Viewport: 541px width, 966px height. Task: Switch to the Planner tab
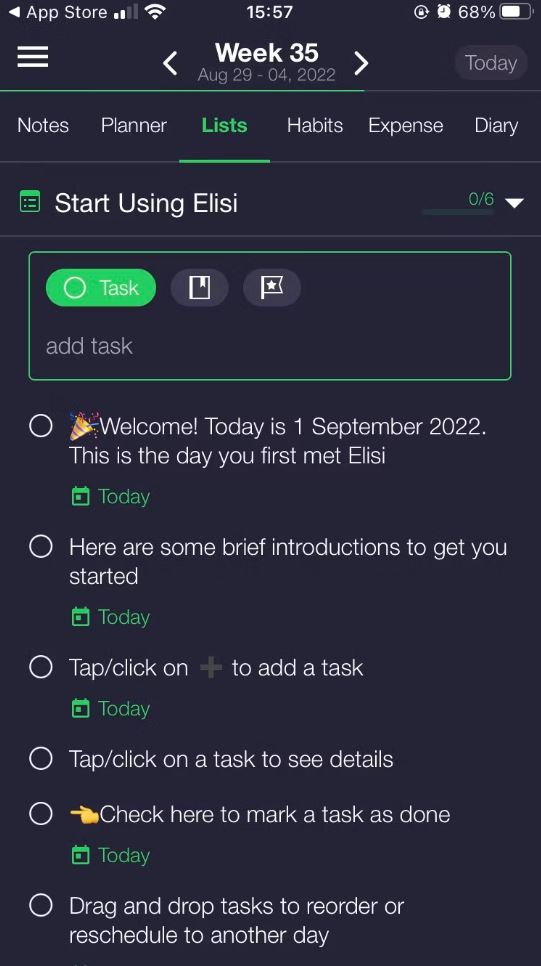coord(134,126)
